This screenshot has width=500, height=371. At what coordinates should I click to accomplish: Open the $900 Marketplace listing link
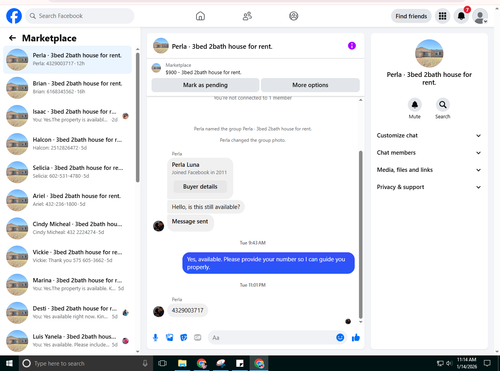tap(203, 72)
